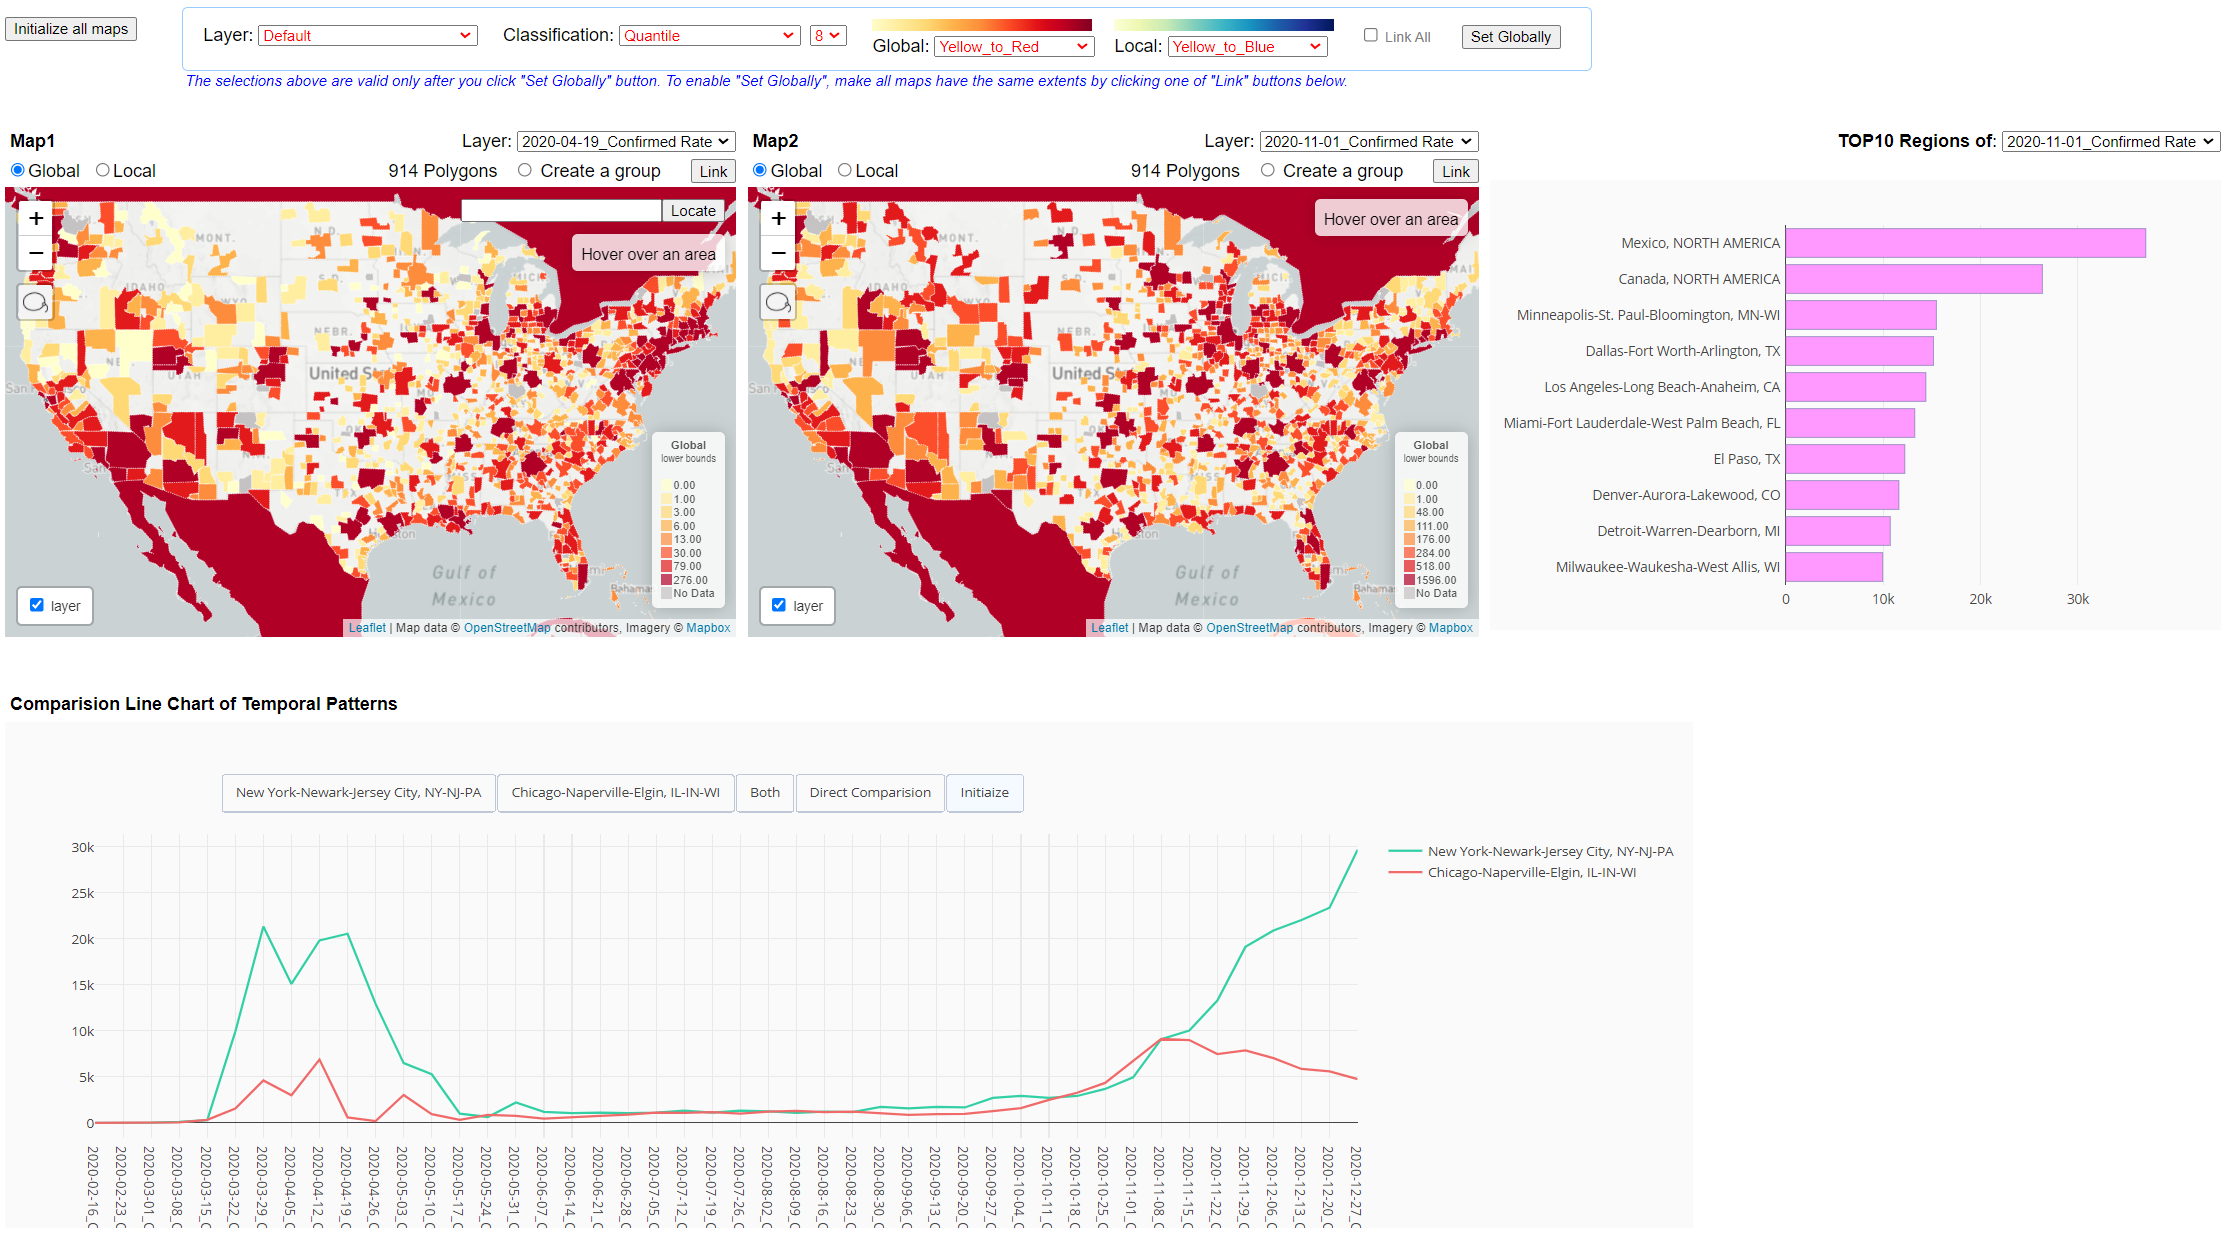Screen dimensions: 2231x1246
Task: Click the Canada, NORTH AMERICA bar
Action: click(1914, 279)
